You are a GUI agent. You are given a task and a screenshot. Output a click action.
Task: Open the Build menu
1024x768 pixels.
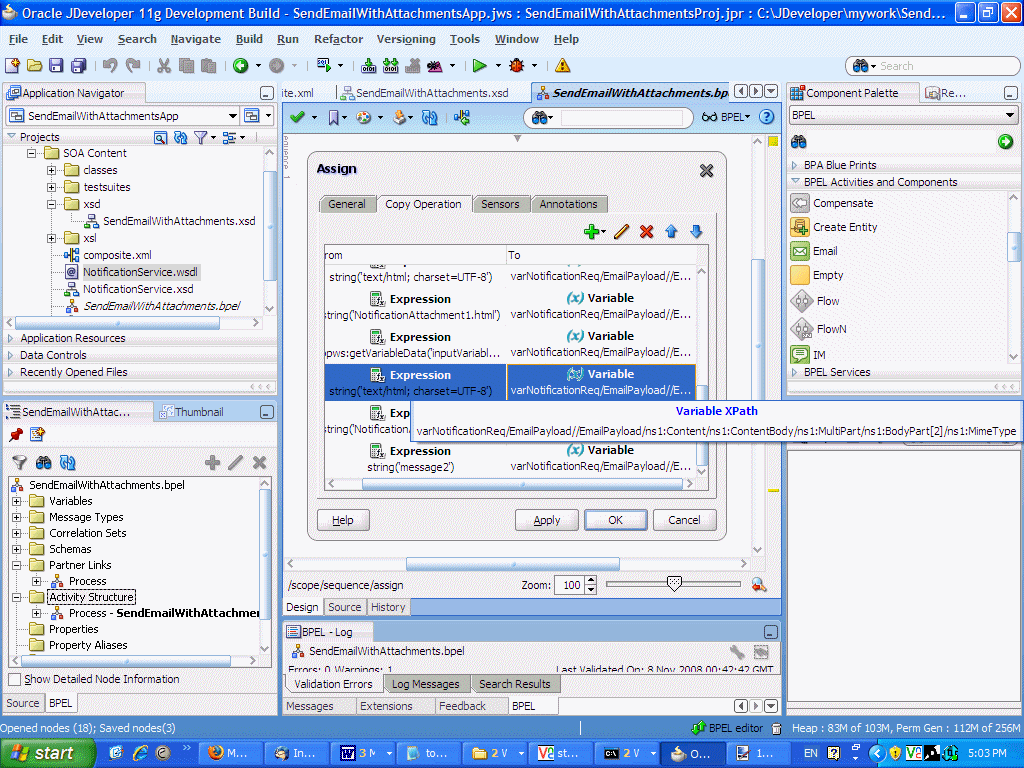click(x=249, y=39)
